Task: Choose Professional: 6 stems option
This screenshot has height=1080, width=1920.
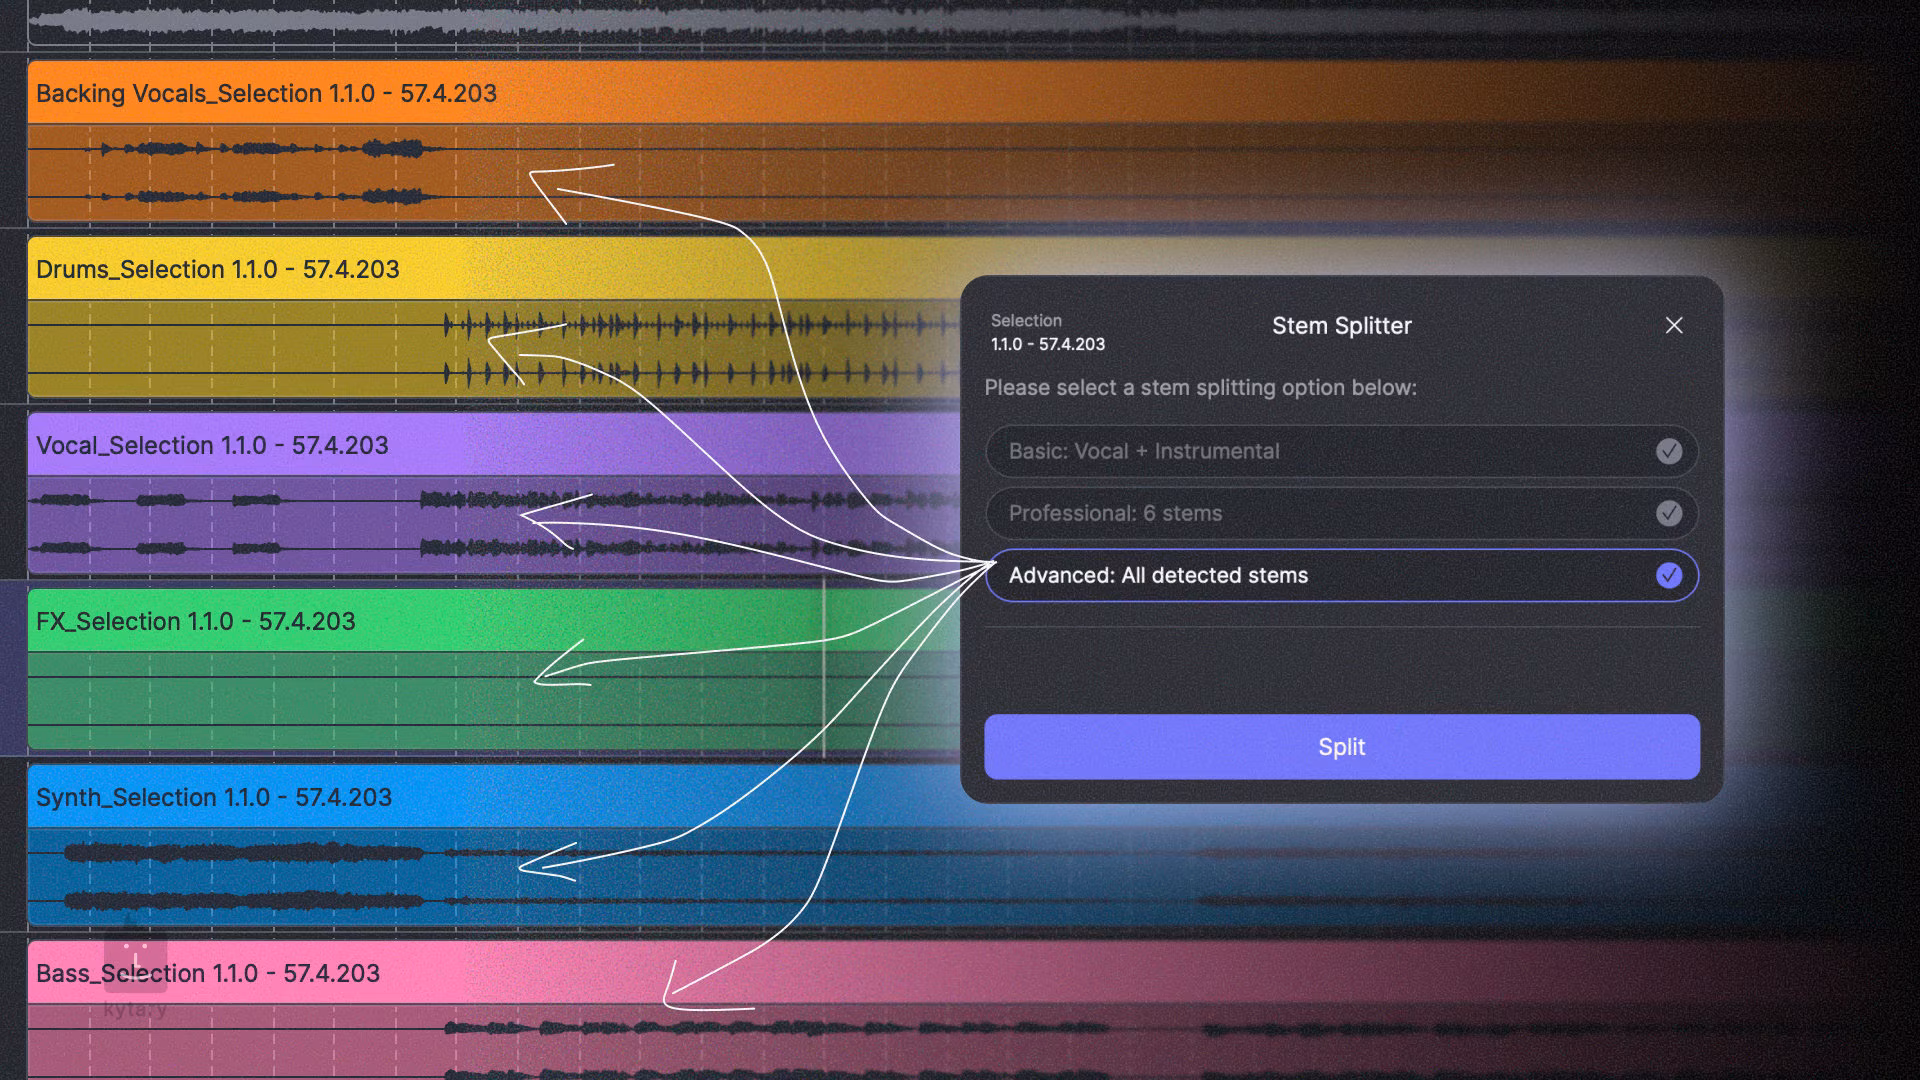Action: [x=1115, y=513]
